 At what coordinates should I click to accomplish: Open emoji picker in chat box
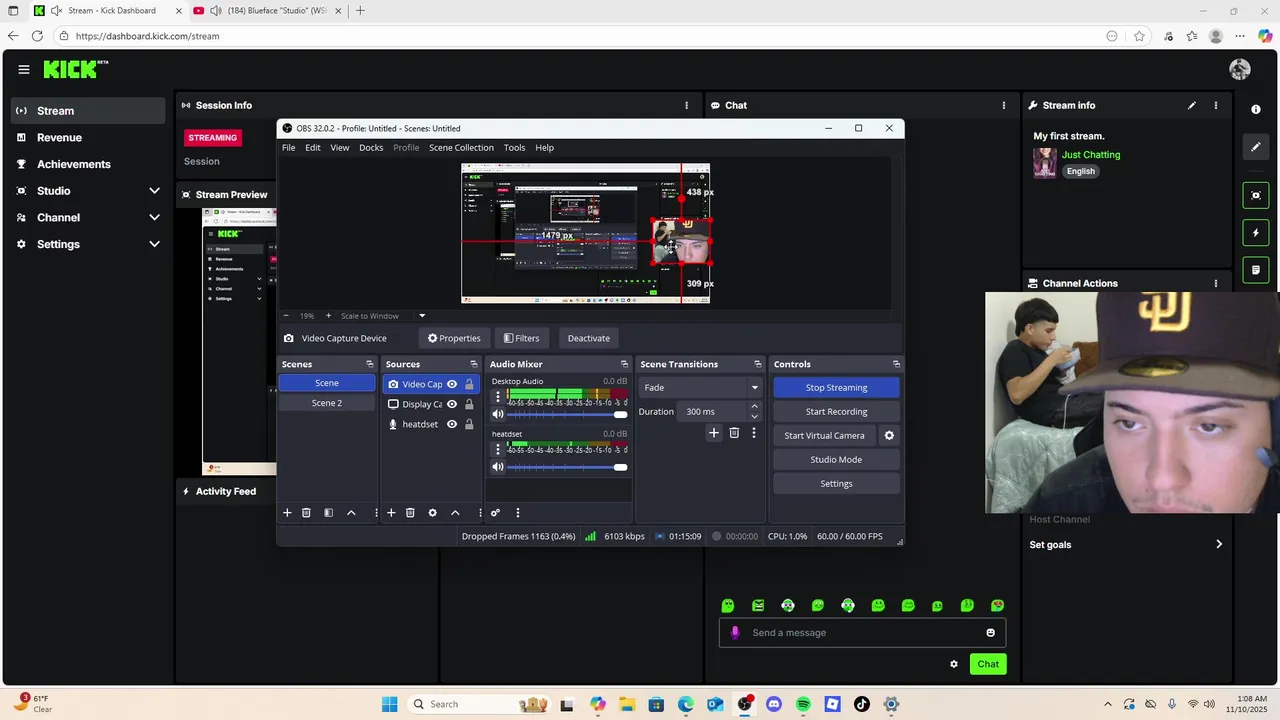pyautogui.click(x=991, y=633)
